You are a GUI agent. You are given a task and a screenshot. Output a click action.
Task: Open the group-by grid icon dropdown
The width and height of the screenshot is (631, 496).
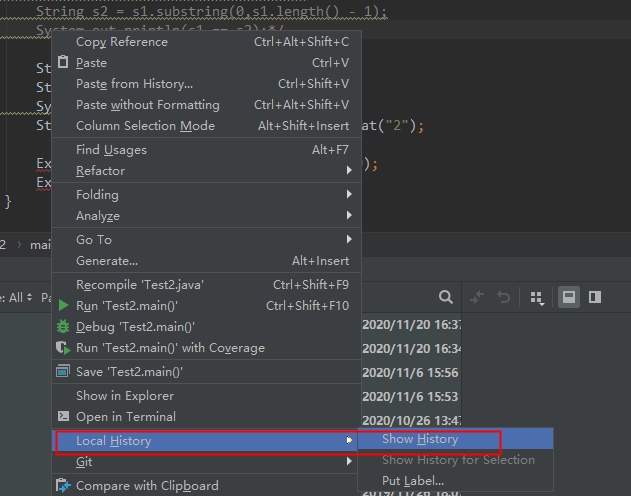pos(537,298)
